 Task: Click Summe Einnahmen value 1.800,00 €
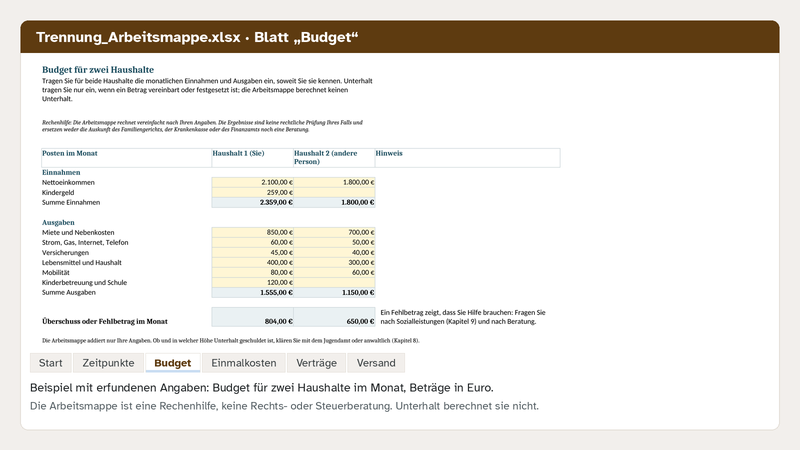click(x=334, y=202)
